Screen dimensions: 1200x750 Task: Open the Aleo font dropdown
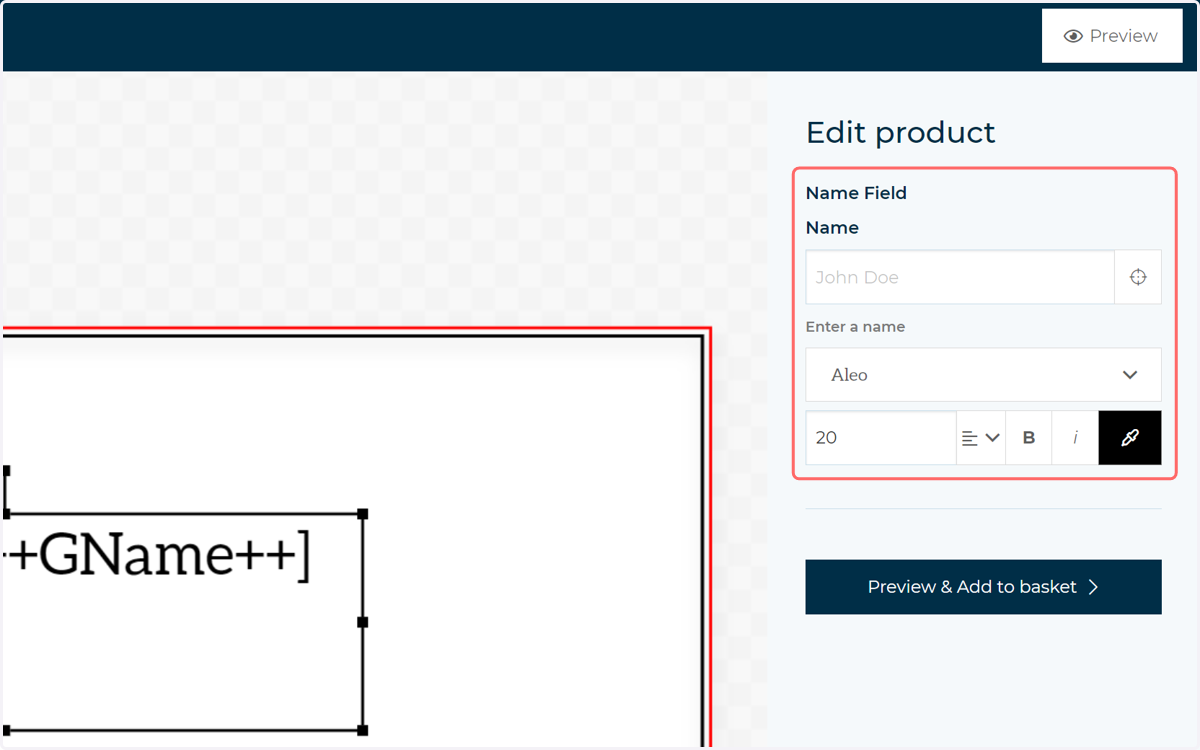pyautogui.click(x=983, y=375)
